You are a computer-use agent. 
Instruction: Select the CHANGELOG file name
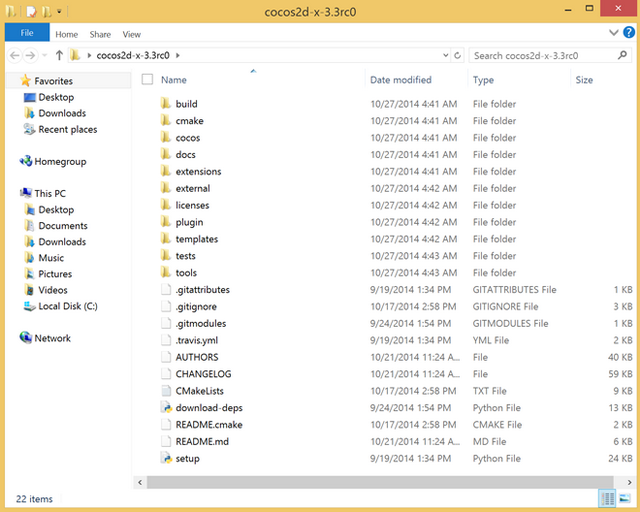click(x=203, y=374)
